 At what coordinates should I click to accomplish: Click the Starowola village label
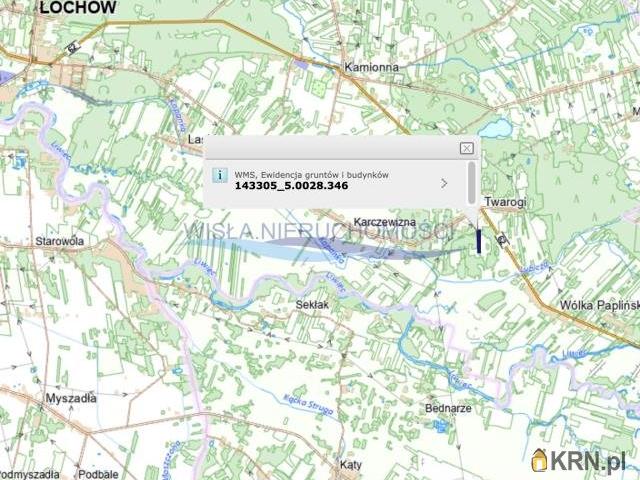(x=60, y=241)
